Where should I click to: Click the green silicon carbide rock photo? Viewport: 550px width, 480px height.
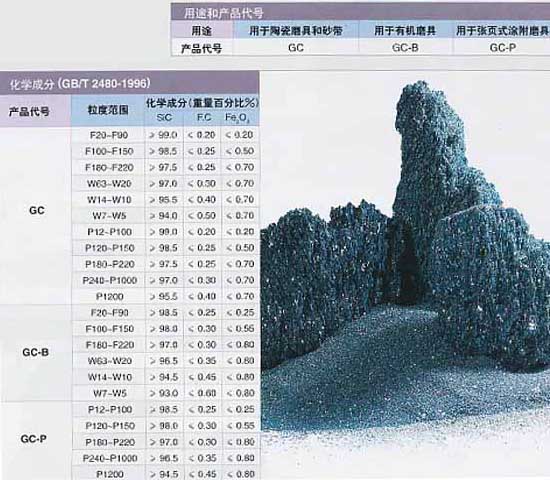405,275
